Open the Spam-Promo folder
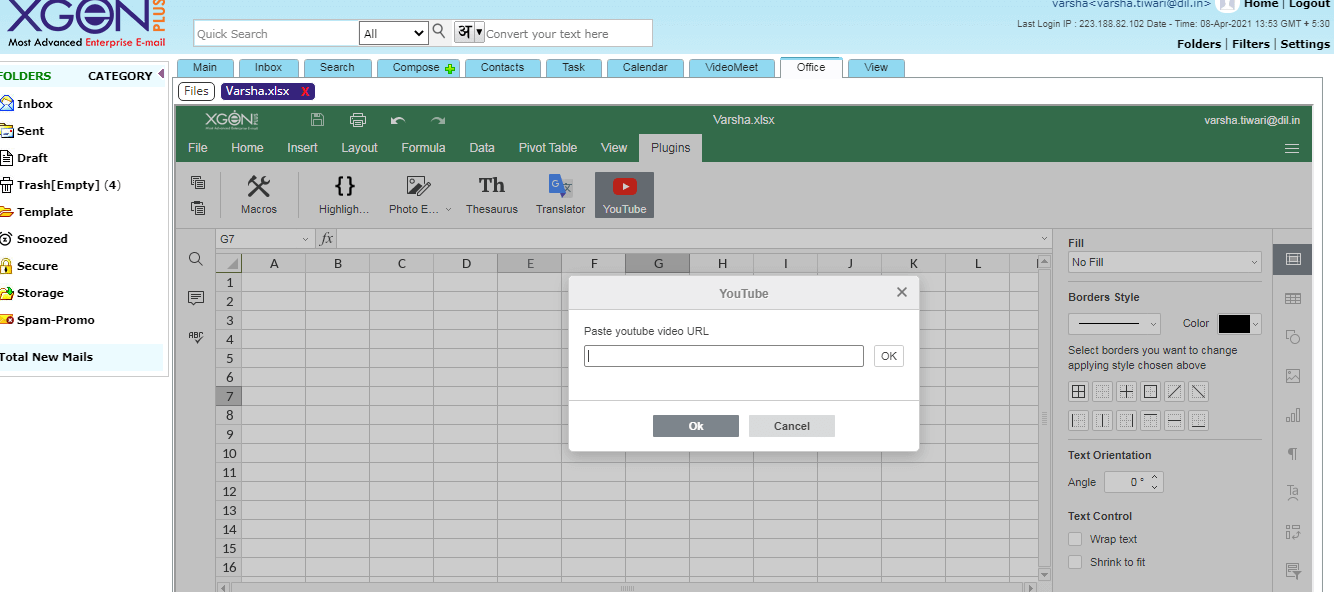This screenshot has width=1334, height=592. click(55, 320)
